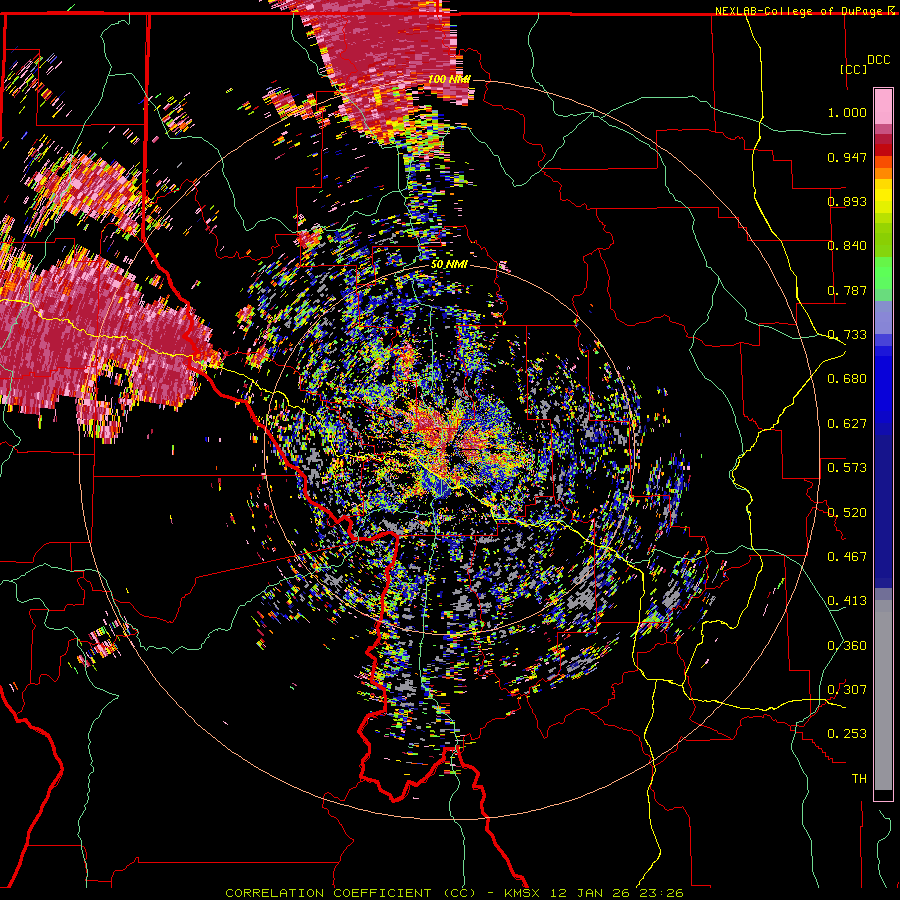900x900 pixels.
Task: Click the 0.947 scale value
Action: click(847, 157)
